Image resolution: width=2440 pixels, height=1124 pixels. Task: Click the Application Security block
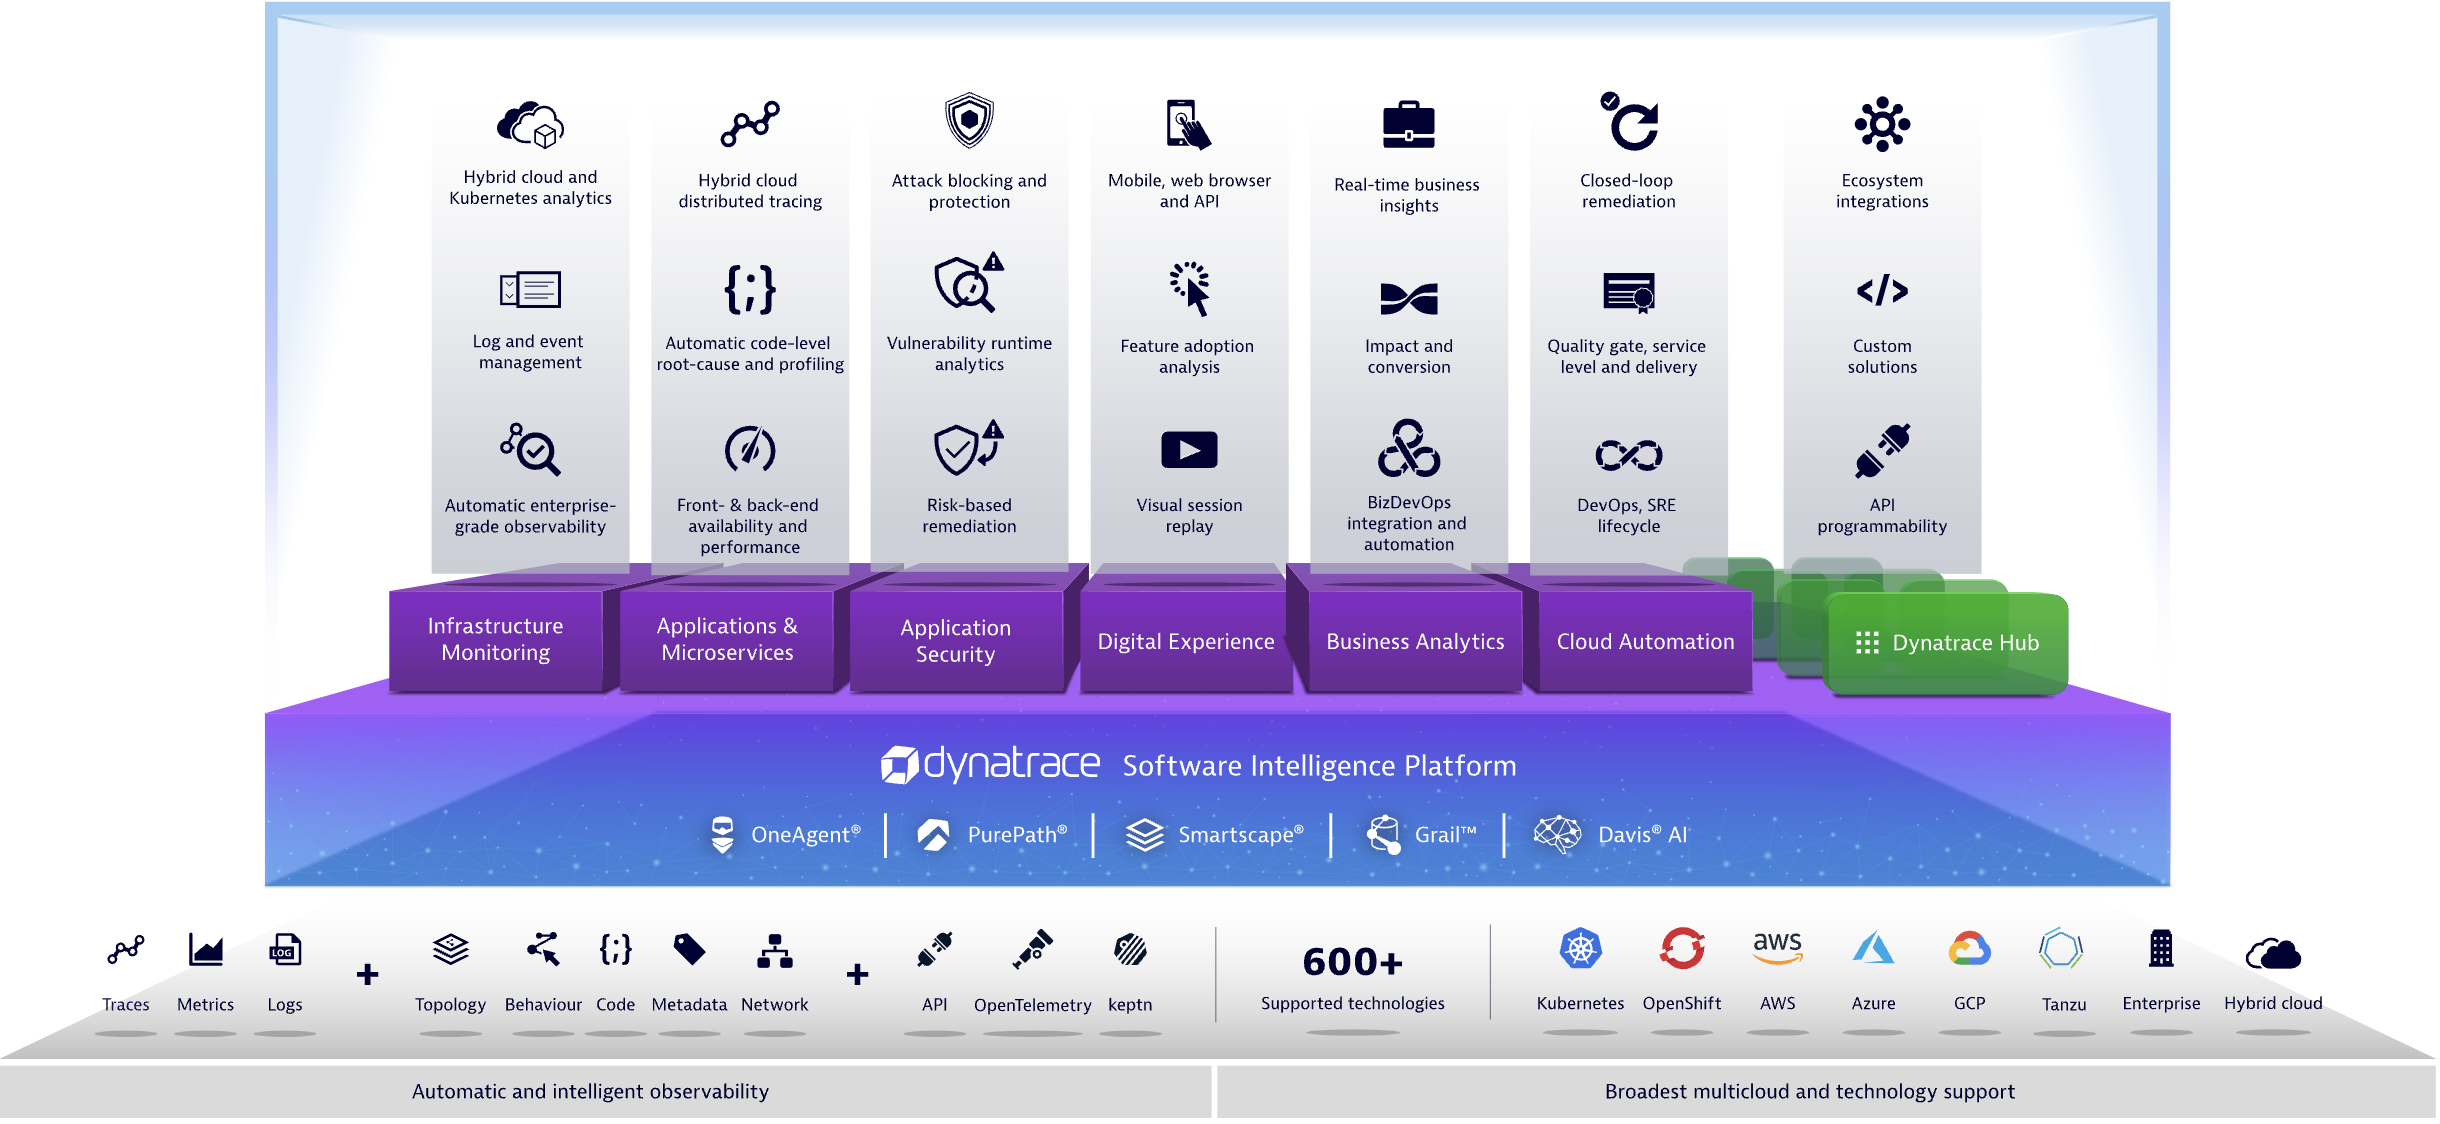956,640
